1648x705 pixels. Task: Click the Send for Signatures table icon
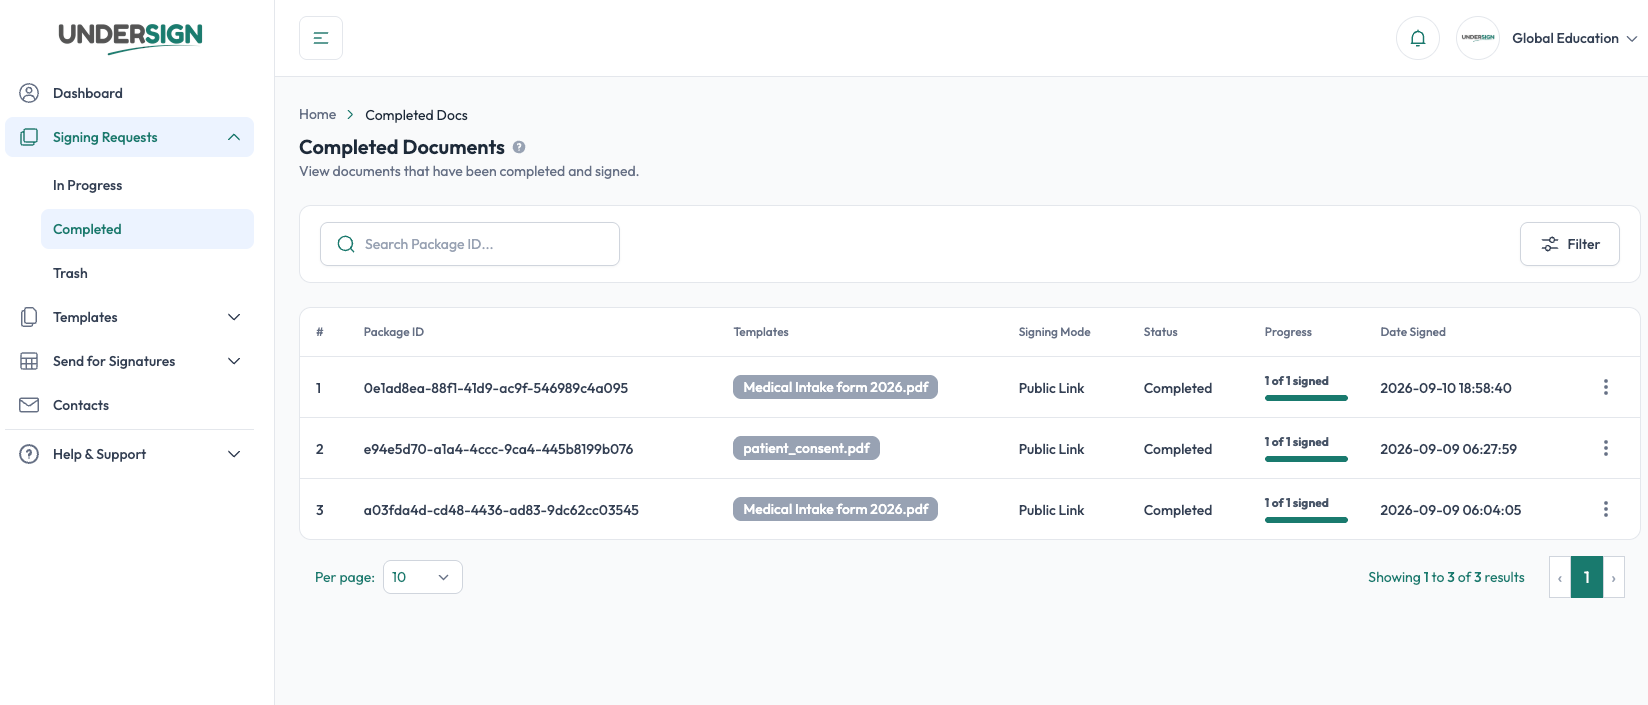click(29, 361)
